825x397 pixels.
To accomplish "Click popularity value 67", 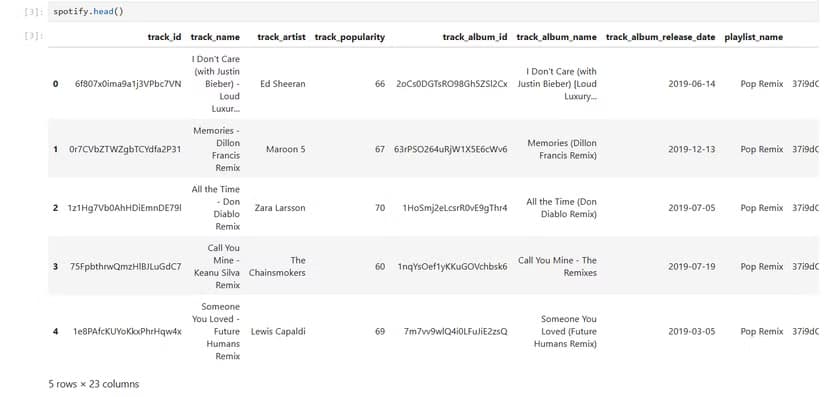I will point(380,149).
